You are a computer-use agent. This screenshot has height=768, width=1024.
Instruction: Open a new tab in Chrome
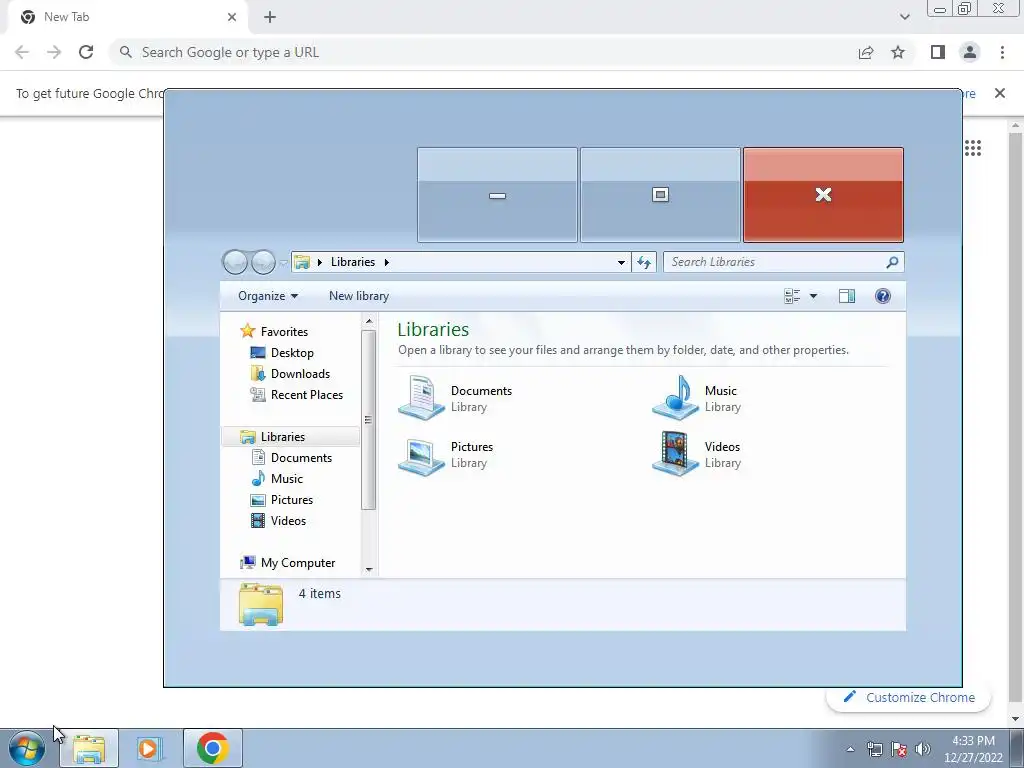(270, 17)
